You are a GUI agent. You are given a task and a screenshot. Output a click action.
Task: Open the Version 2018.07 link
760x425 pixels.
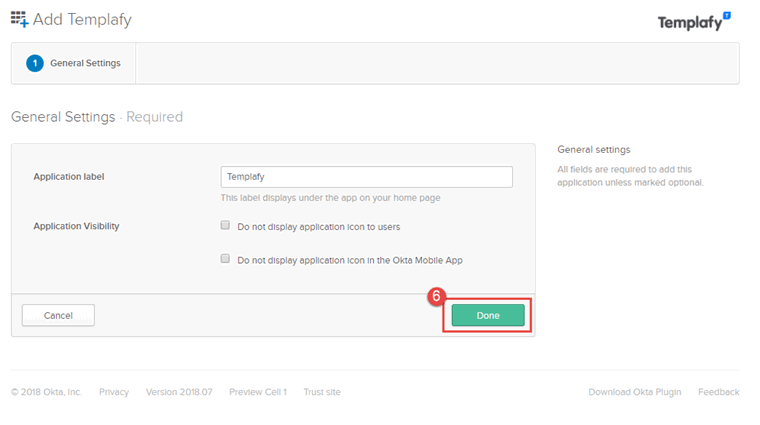tap(179, 392)
